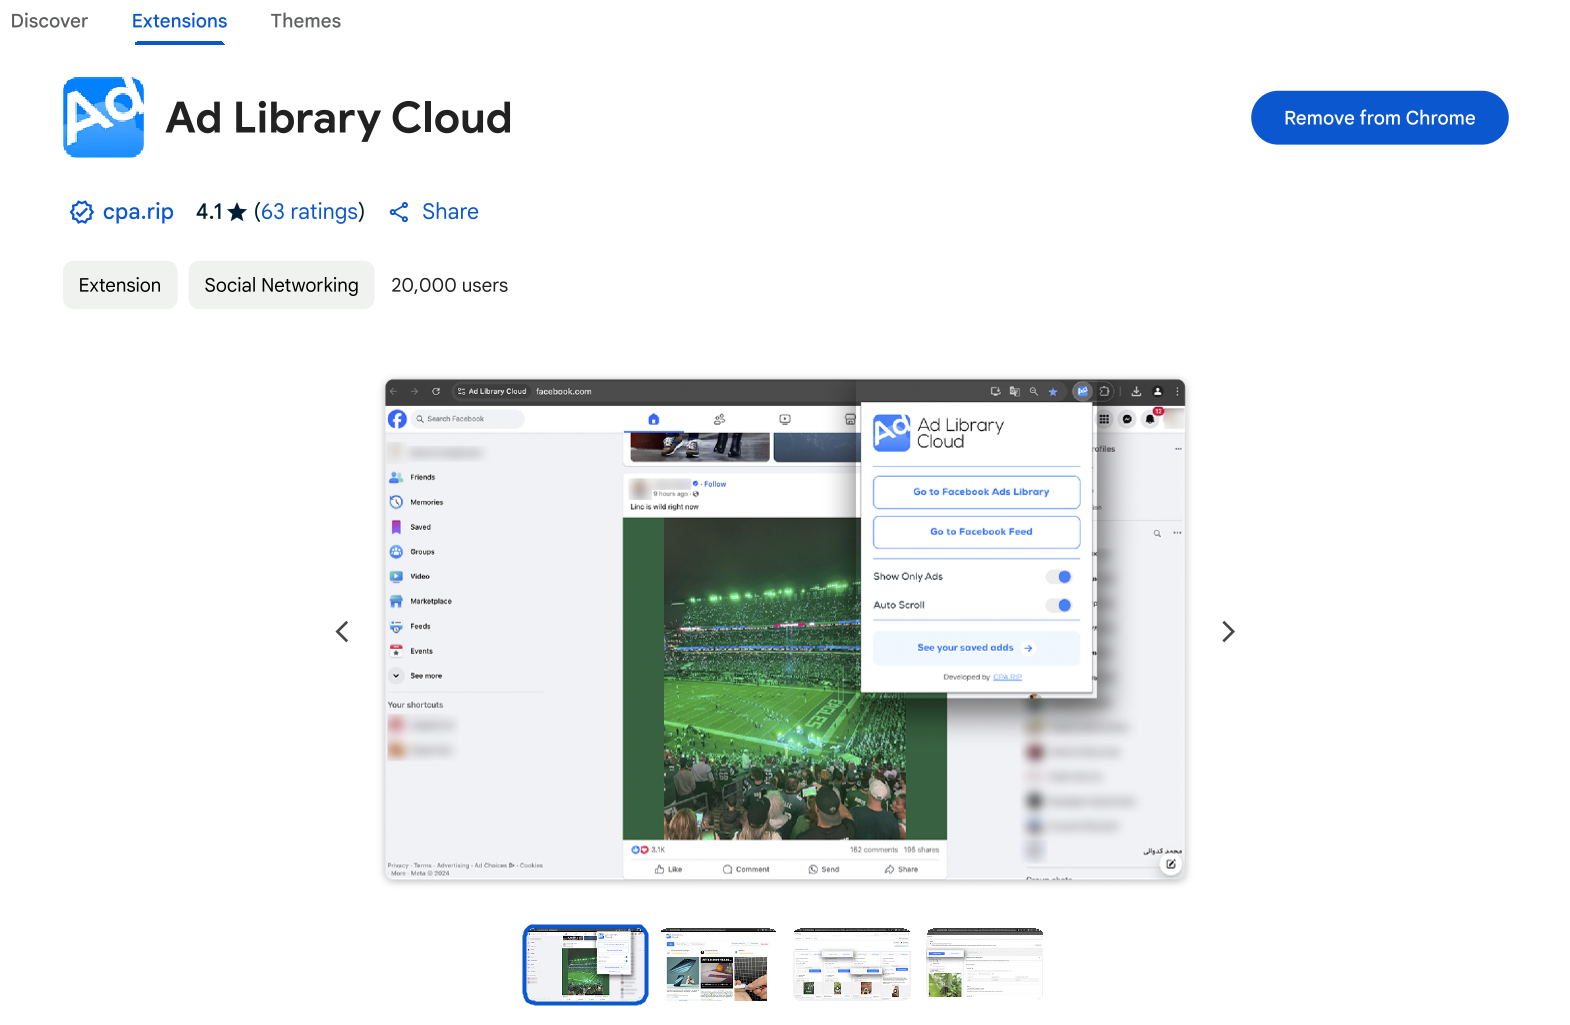The width and height of the screenshot is (1570, 1025).
Task: Open the cpa.rip publisher link
Action: [x=138, y=212]
